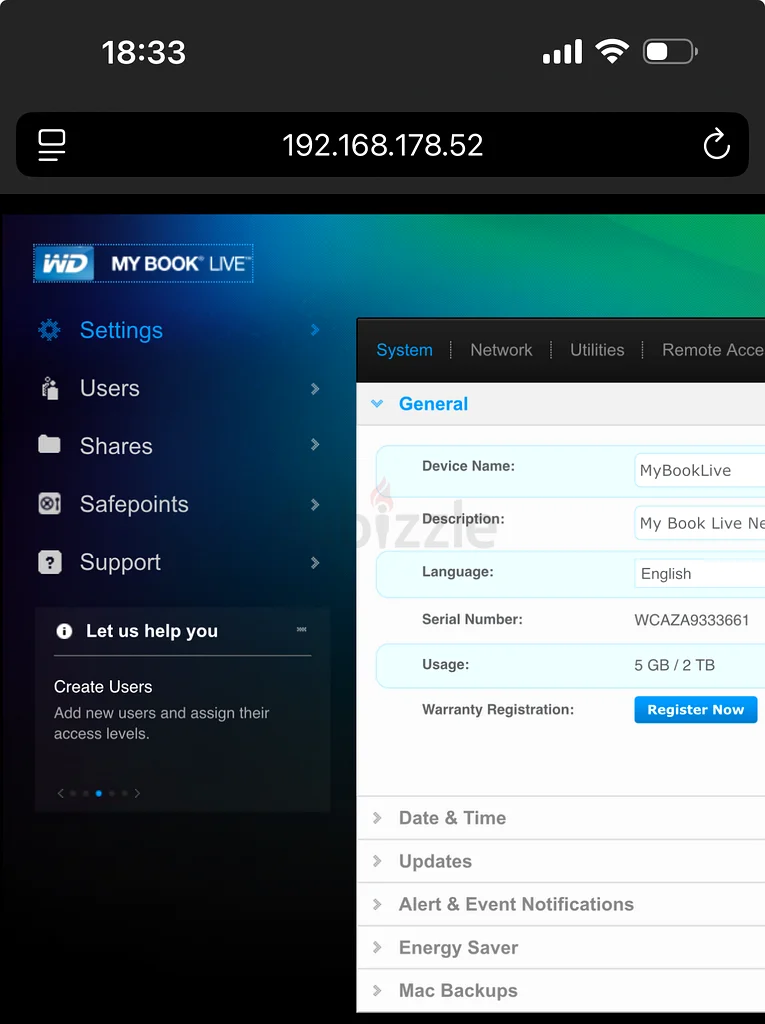This screenshot has height=1024, width=765.
Task: Open the Settings menu item
Action: click(121, 330)
